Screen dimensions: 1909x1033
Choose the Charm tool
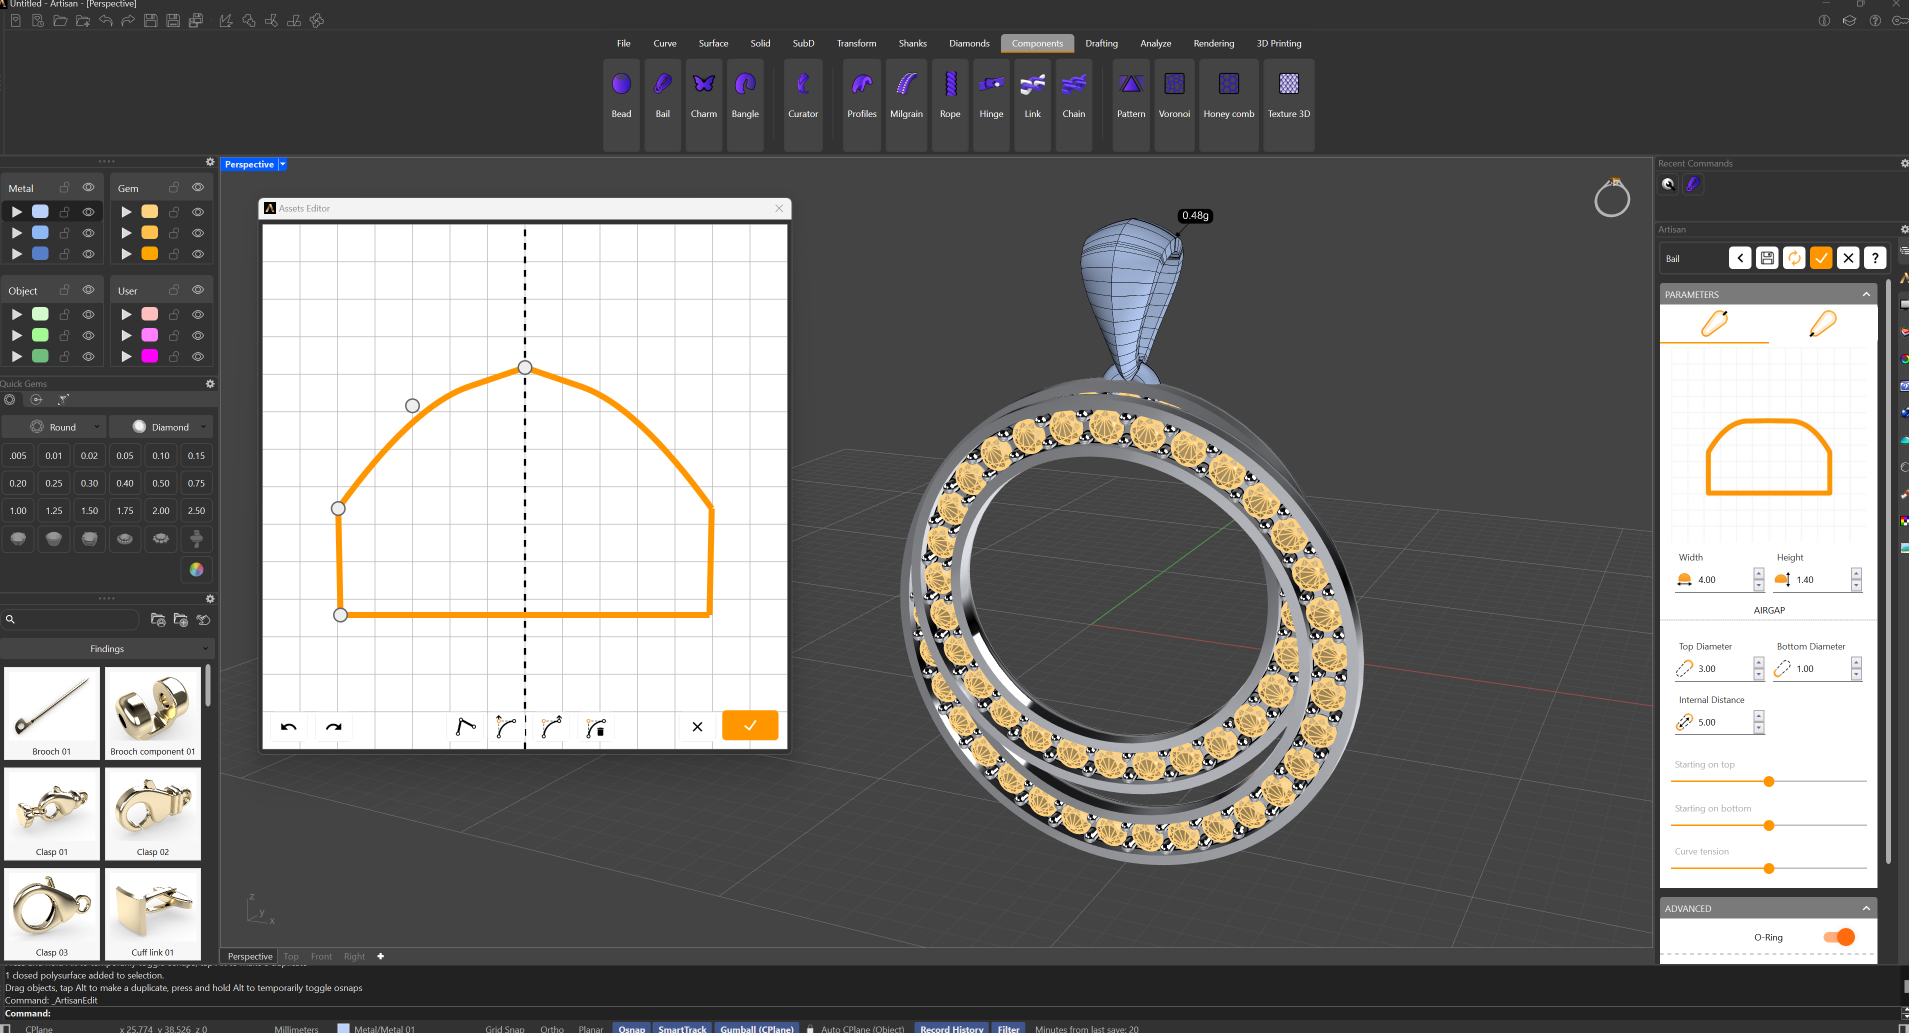(704, 95)
